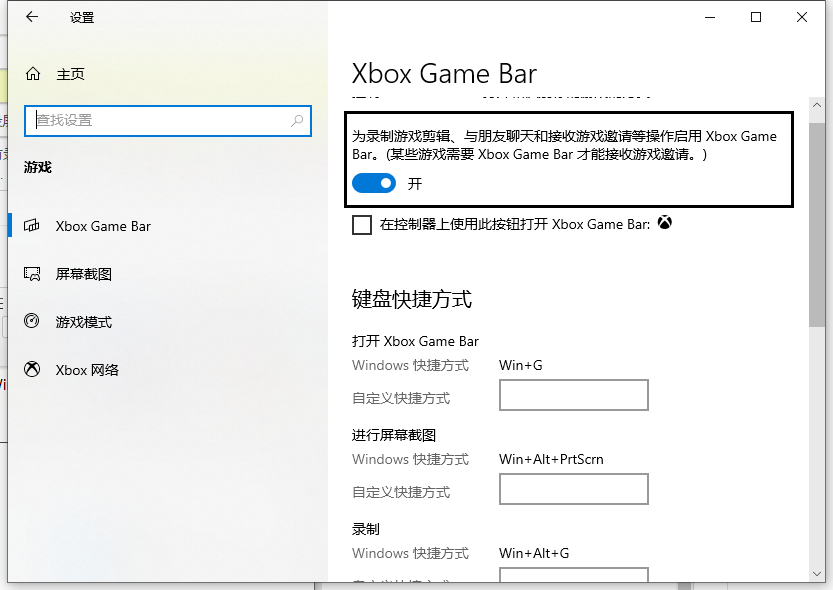The height and width of the screenshot is (590, 833).
Task: Go back with the arrow button
Action: (x=32, y=17)
